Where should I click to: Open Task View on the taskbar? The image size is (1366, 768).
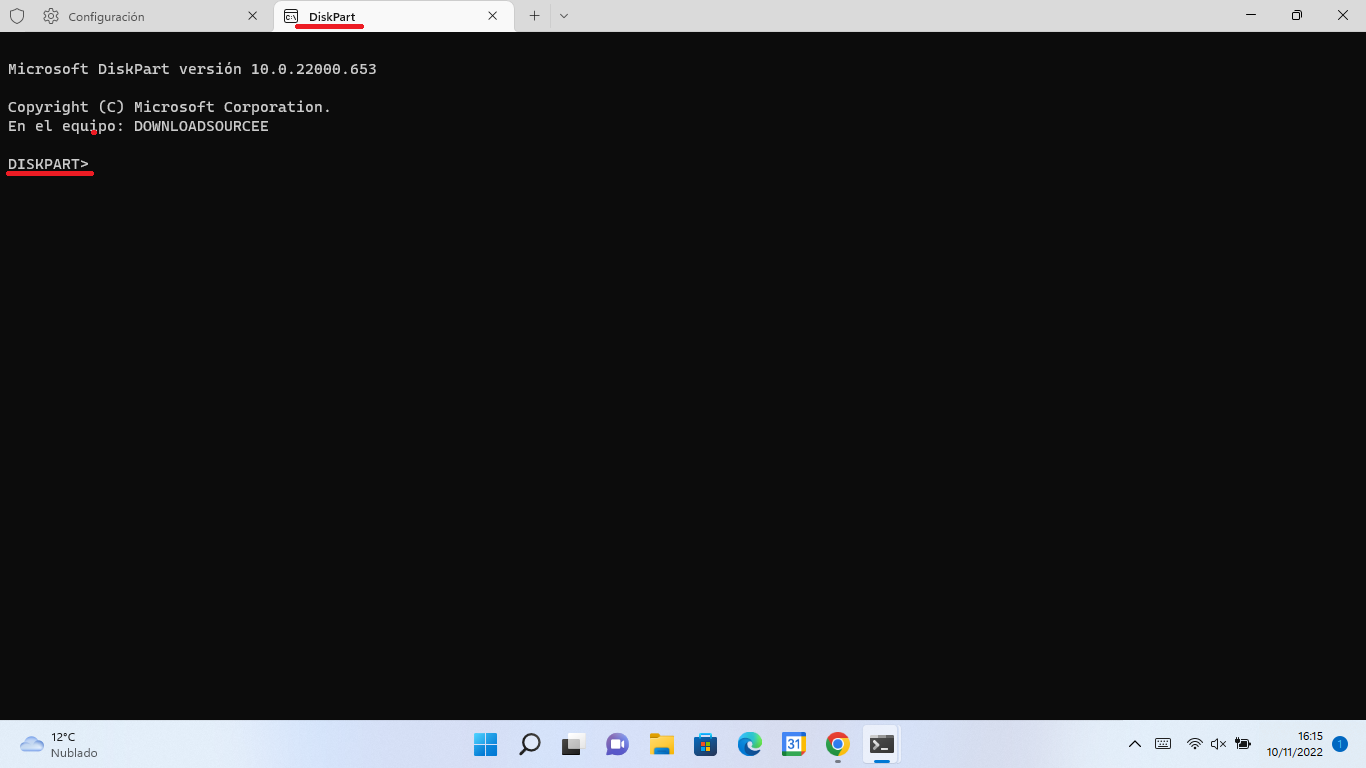[x=573, y=744]
